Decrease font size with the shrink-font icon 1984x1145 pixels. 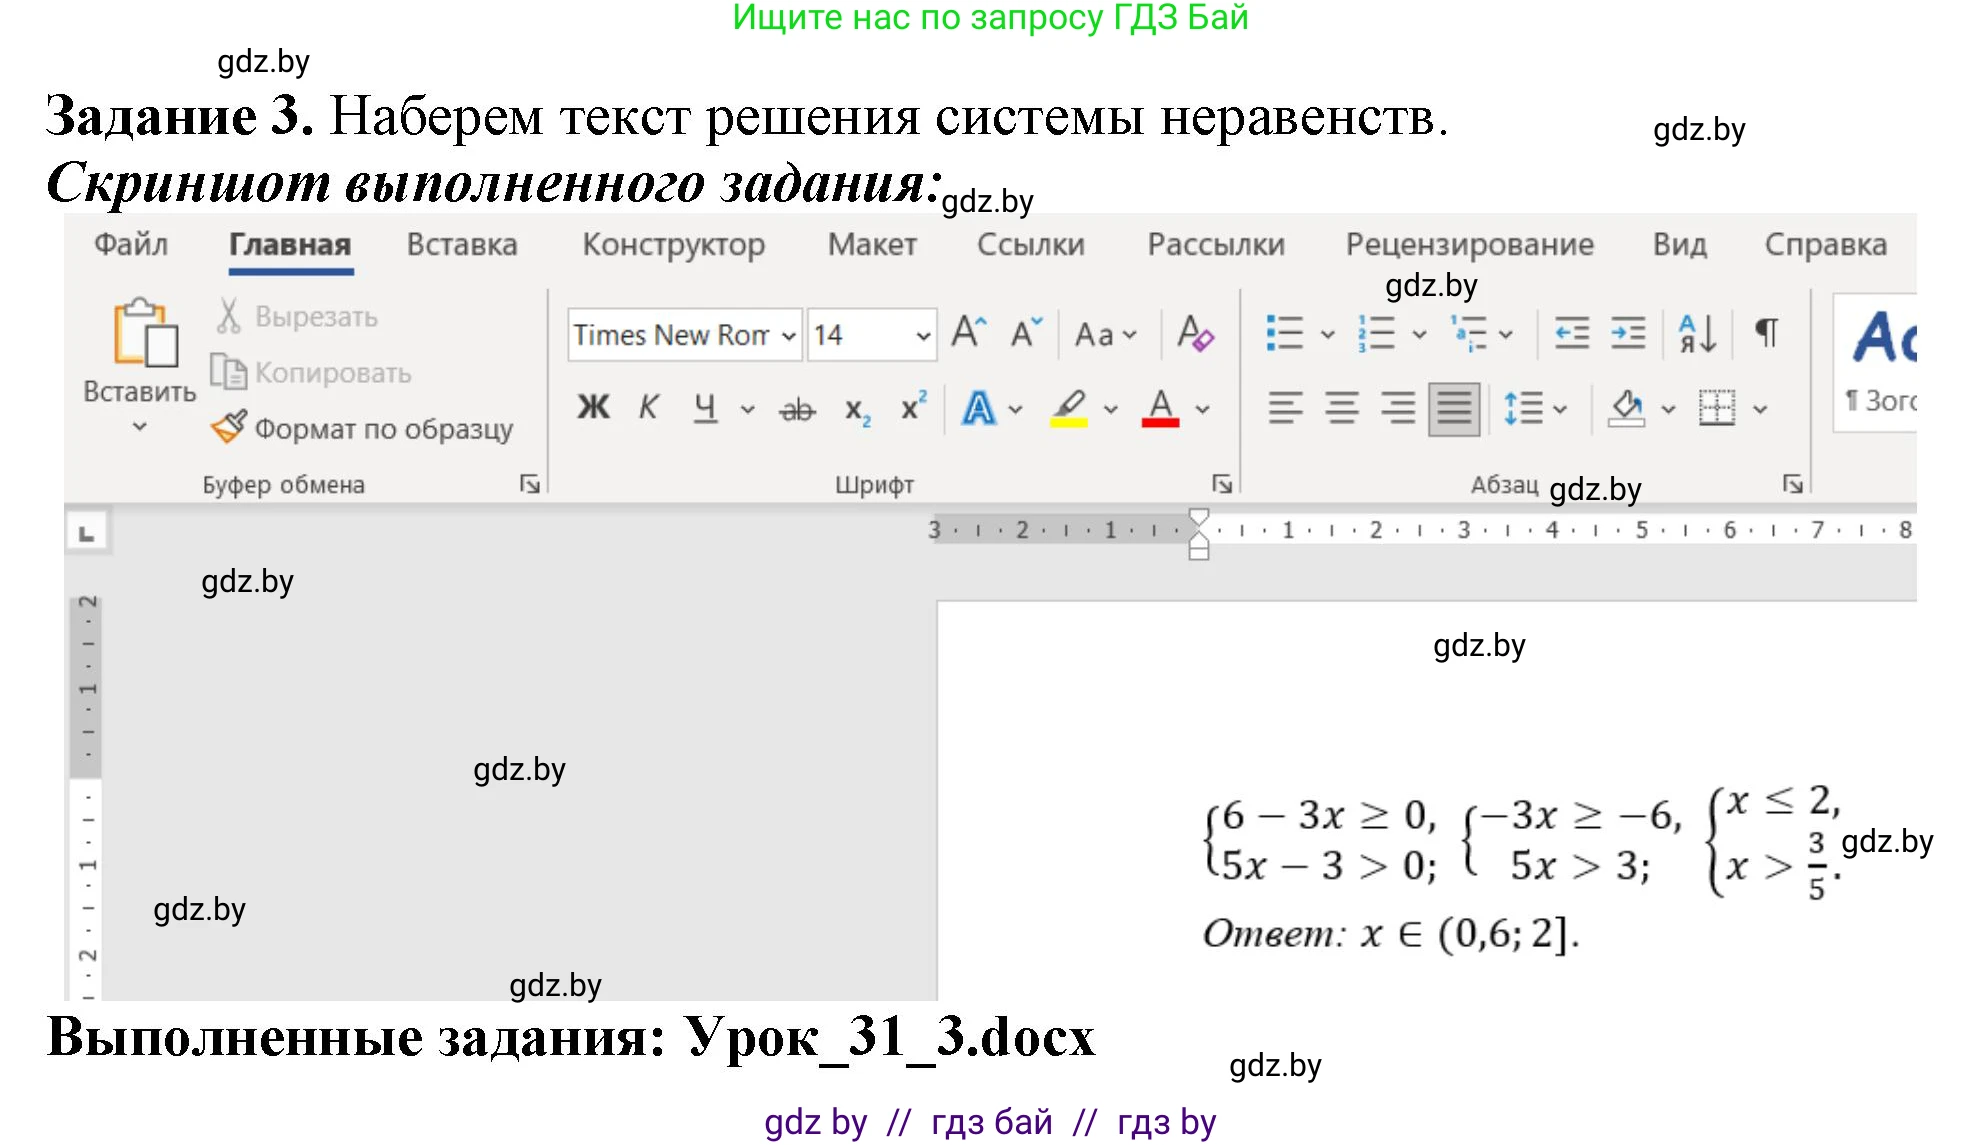click(1025, 333)
